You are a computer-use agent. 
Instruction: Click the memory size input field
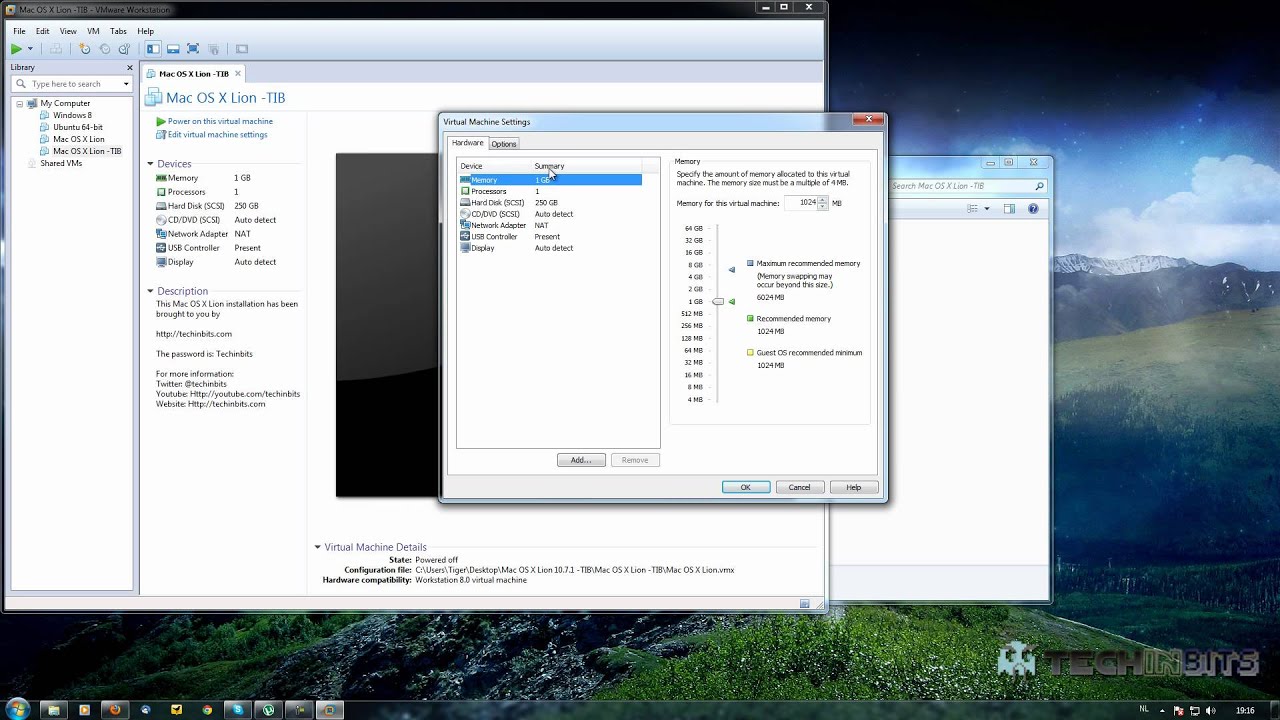[x=801, y=203]
